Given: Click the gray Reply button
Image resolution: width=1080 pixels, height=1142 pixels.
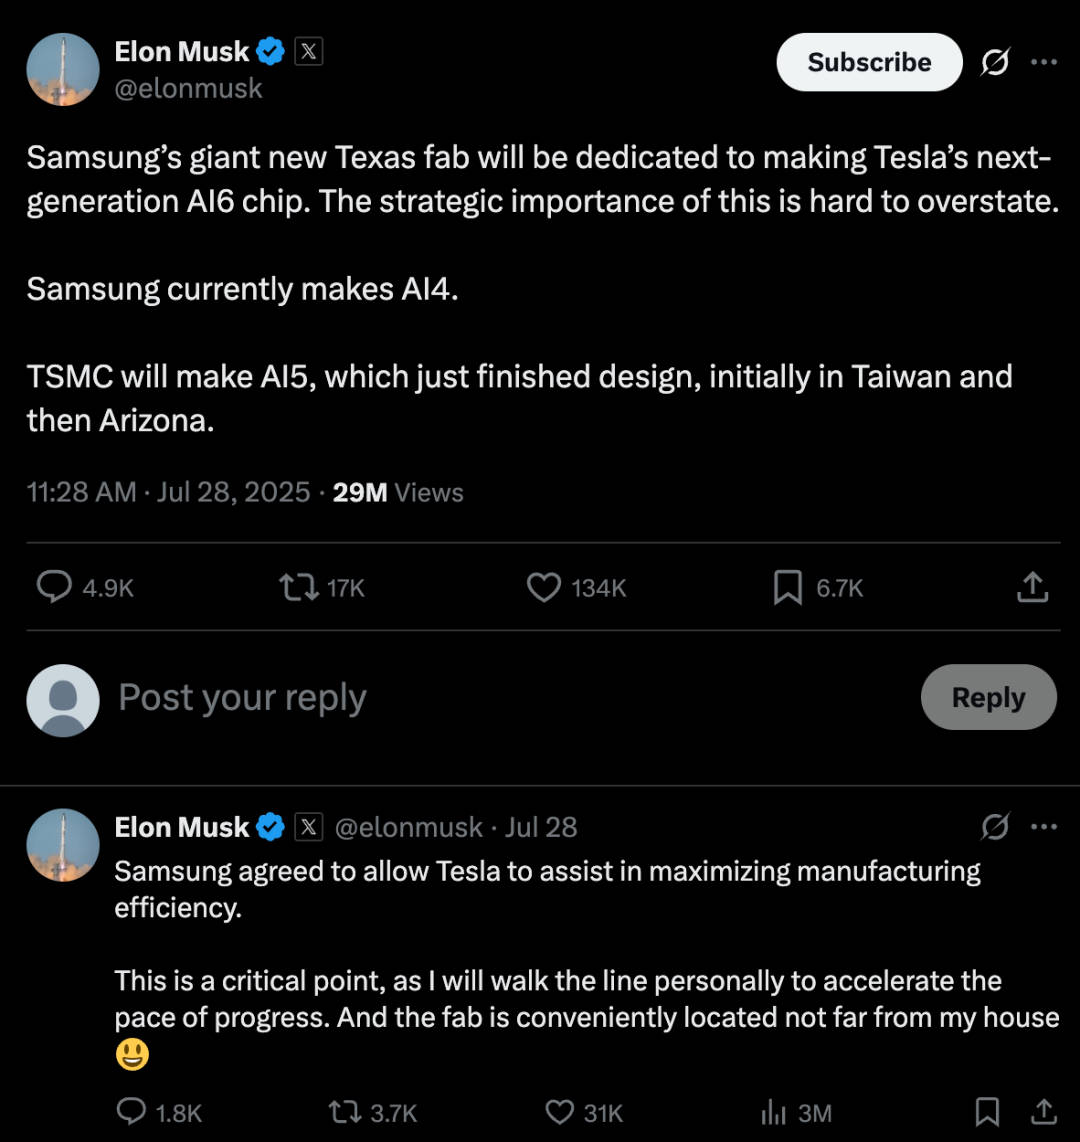Looking at the screenshot, I should pos(988,697).
